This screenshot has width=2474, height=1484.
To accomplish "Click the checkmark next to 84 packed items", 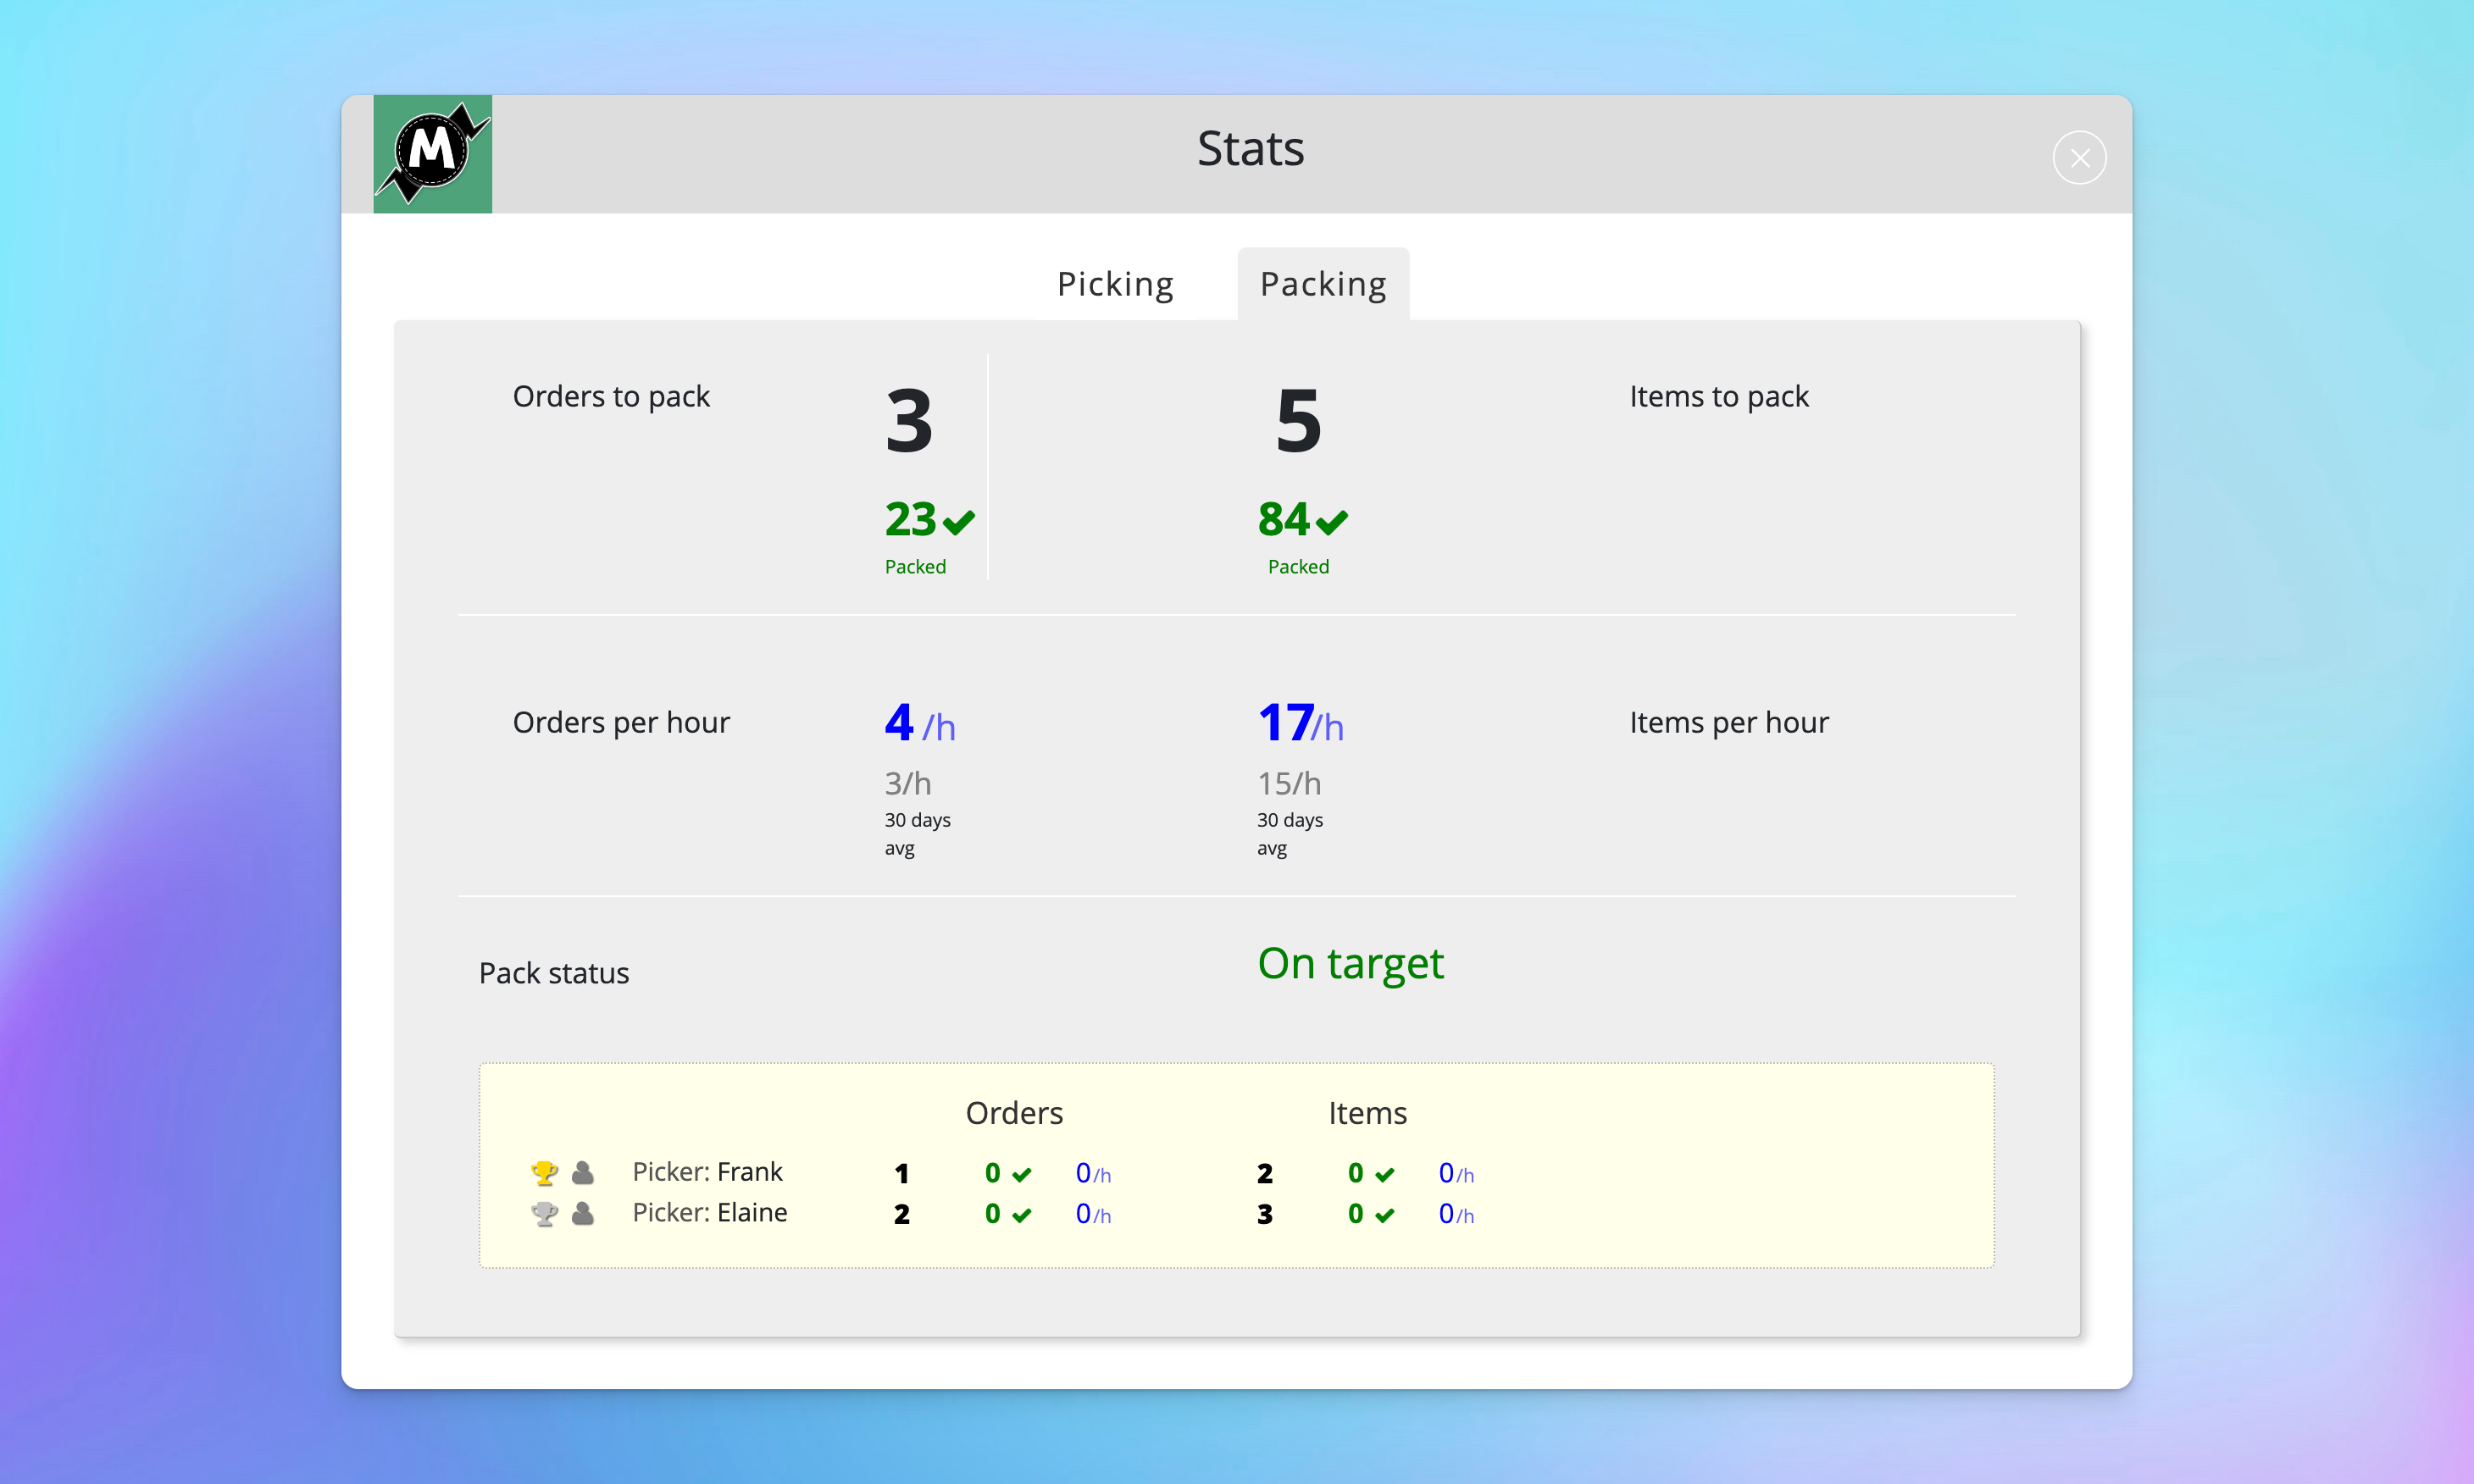I will [1332, 522].
